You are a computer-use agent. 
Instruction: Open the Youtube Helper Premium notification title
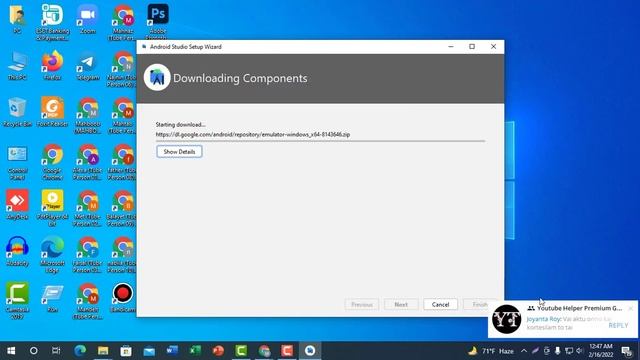pyautogui.click(x=579, y=308)
